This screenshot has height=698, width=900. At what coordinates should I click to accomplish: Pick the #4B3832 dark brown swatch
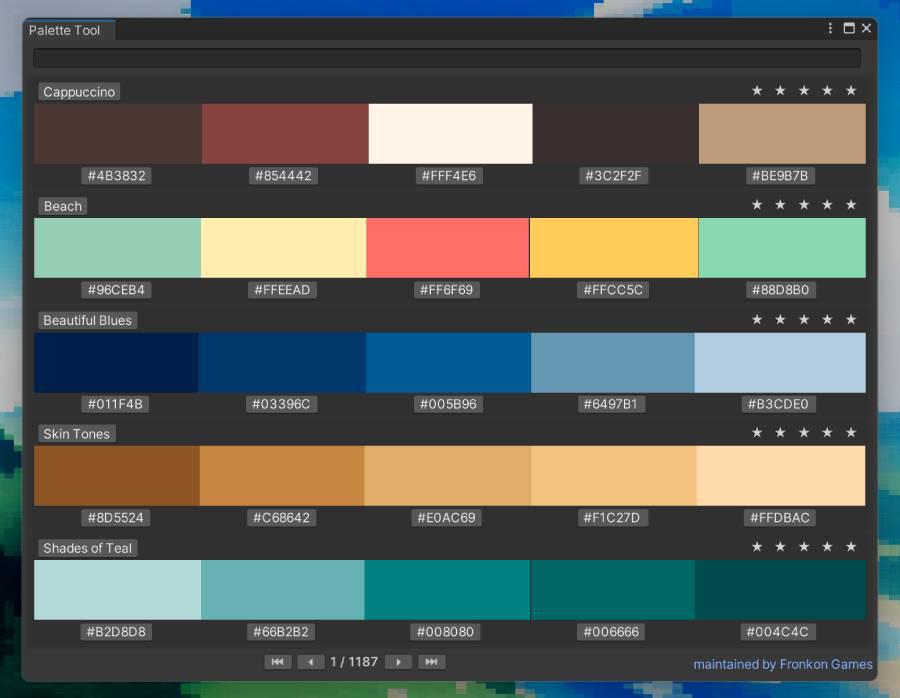[x=118, y=134]
